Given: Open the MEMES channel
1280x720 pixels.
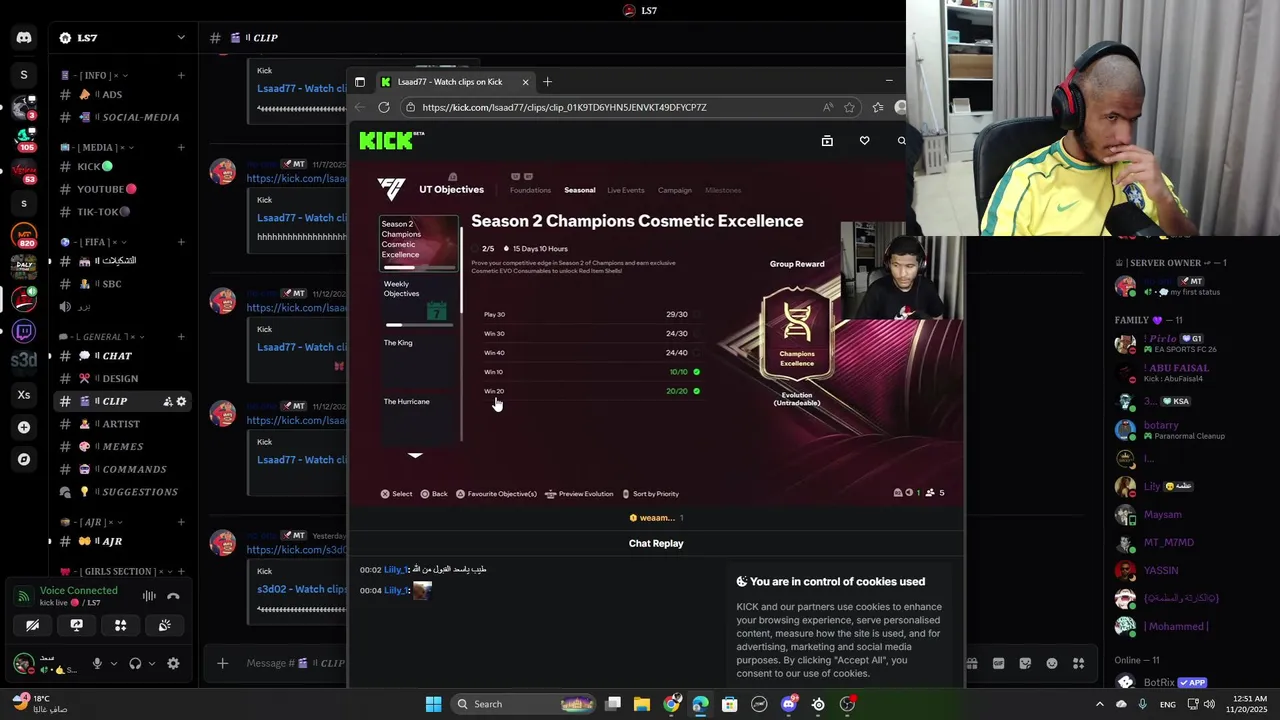Looking at the screenshot, I should [x=122, y=447].
